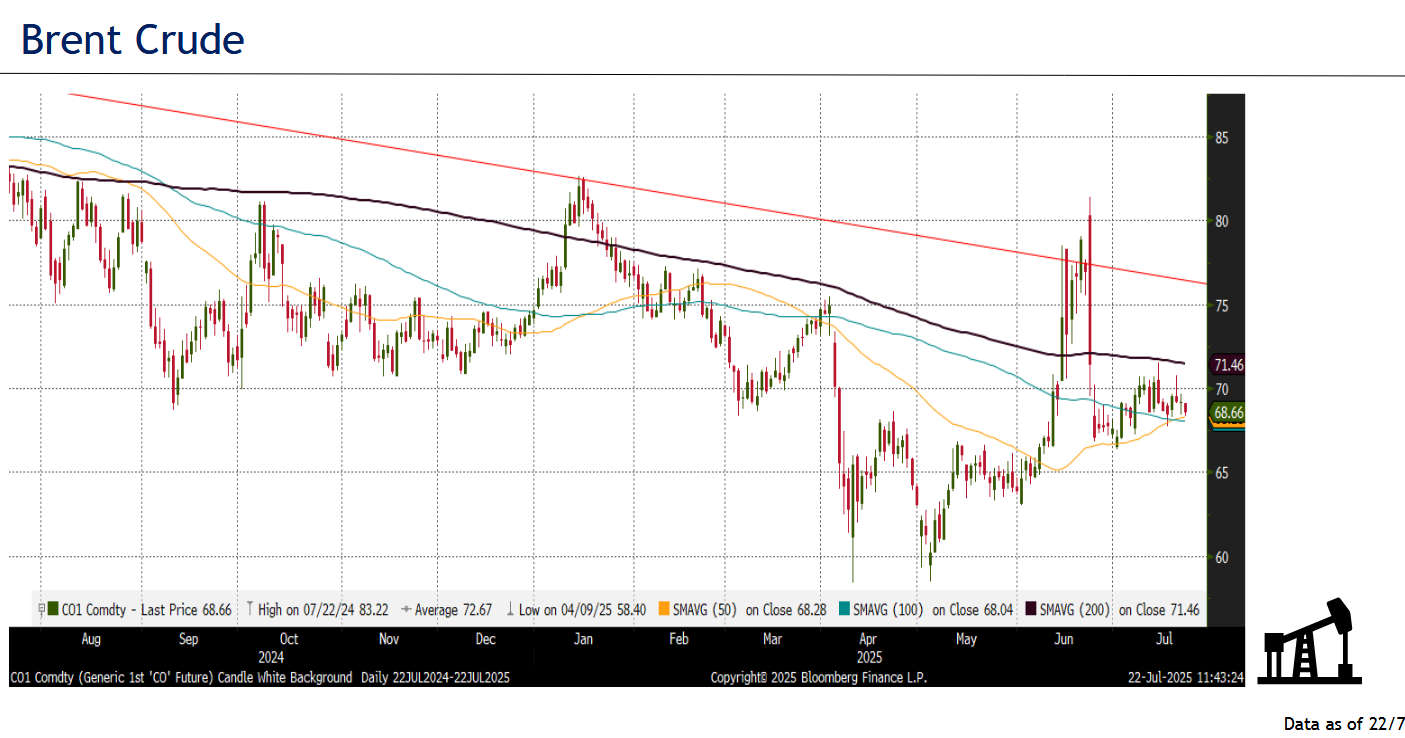
Task: Click the Average marker icon in legend
Action: [x=407, y=609]
